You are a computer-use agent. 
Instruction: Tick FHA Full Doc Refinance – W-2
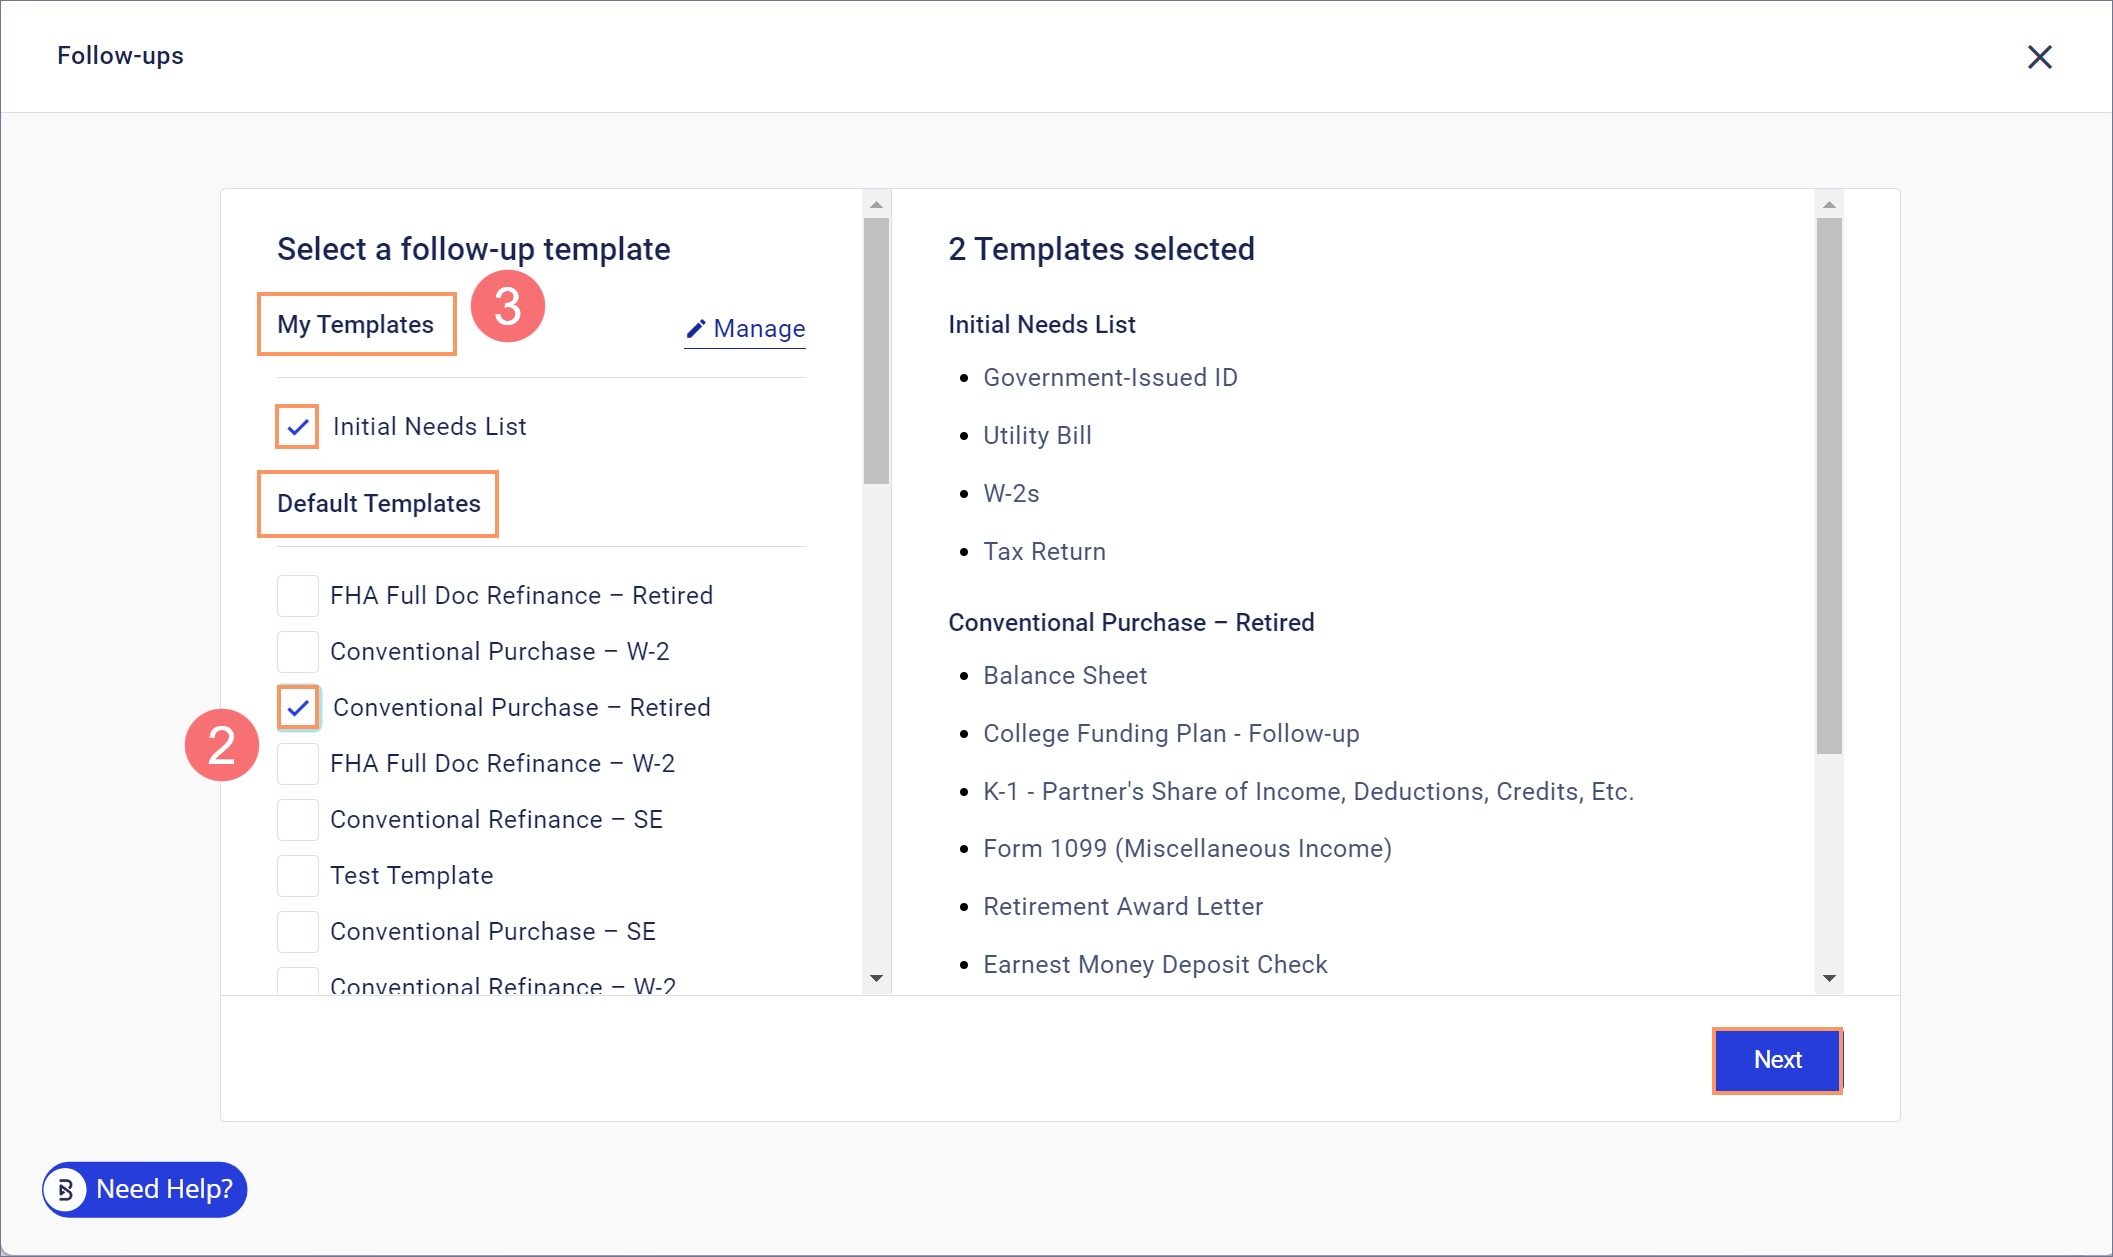(x=297, y=764)
